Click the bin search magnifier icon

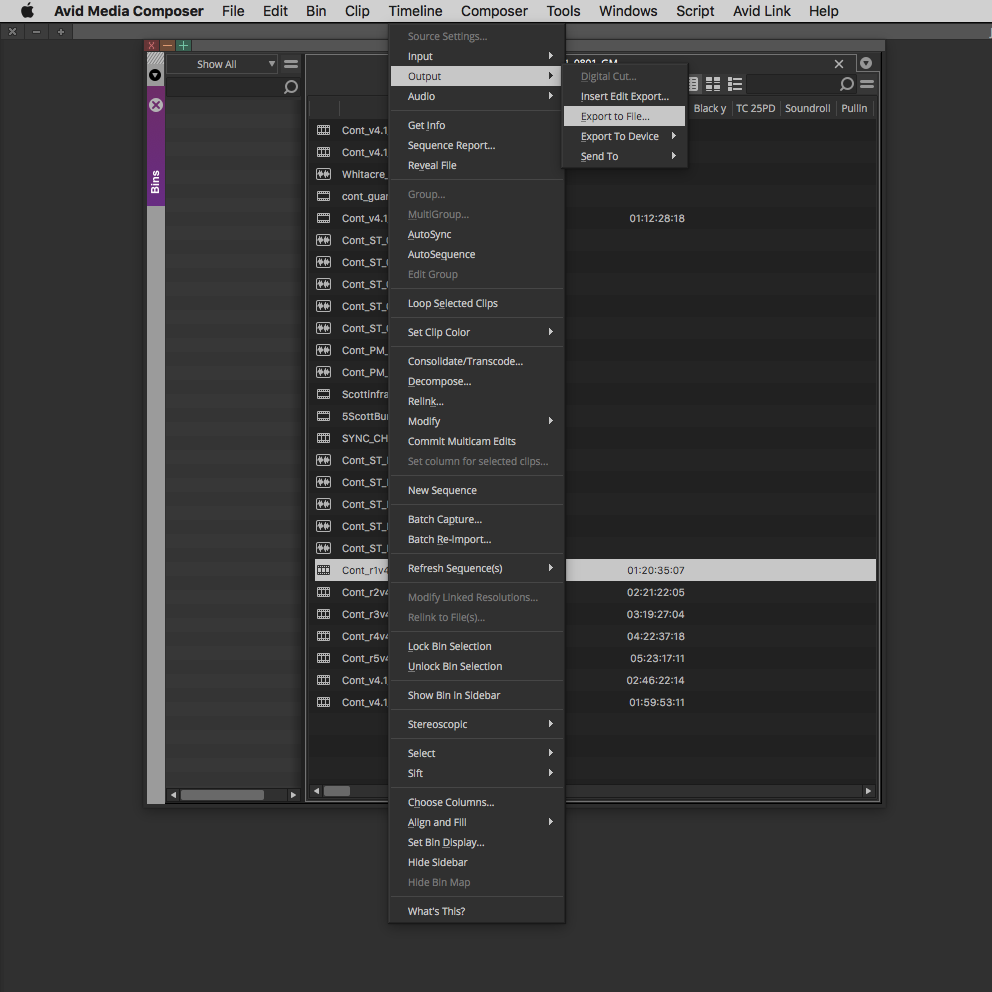846,84
